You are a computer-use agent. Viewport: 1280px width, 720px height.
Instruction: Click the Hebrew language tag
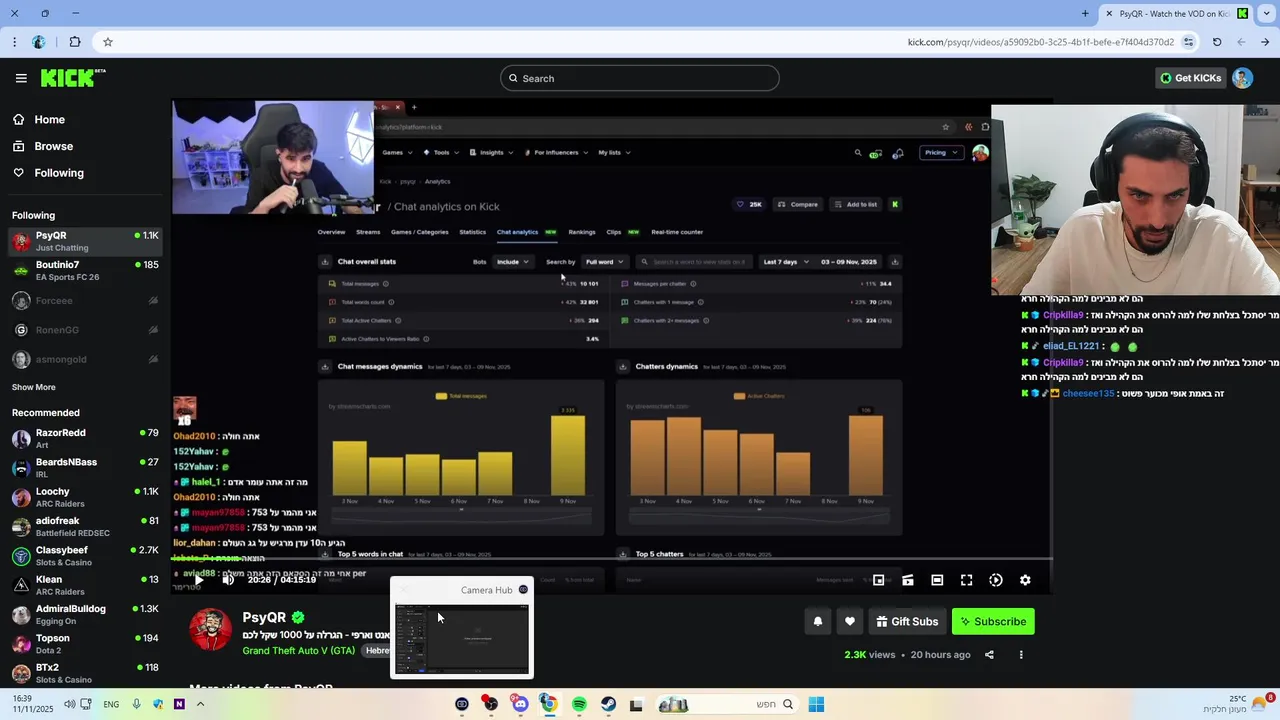coord(377,651)
